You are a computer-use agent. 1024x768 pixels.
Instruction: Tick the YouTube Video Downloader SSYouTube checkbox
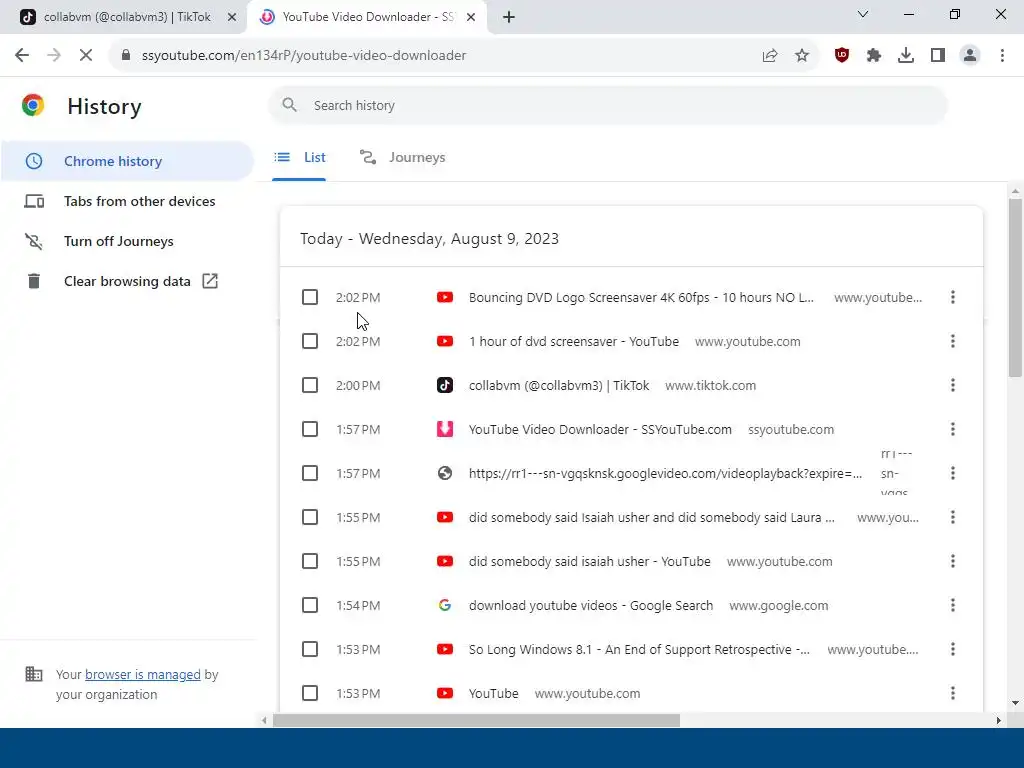(x=310, y=430)
